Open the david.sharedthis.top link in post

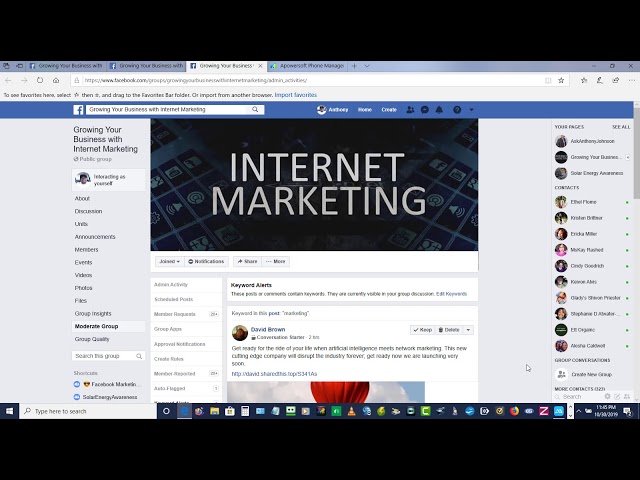point(274,374)
